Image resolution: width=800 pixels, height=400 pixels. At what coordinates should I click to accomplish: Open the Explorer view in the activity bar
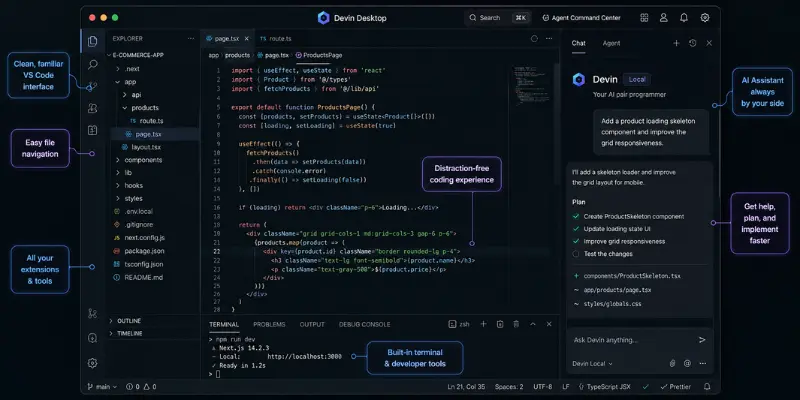(x=92, y=41)
